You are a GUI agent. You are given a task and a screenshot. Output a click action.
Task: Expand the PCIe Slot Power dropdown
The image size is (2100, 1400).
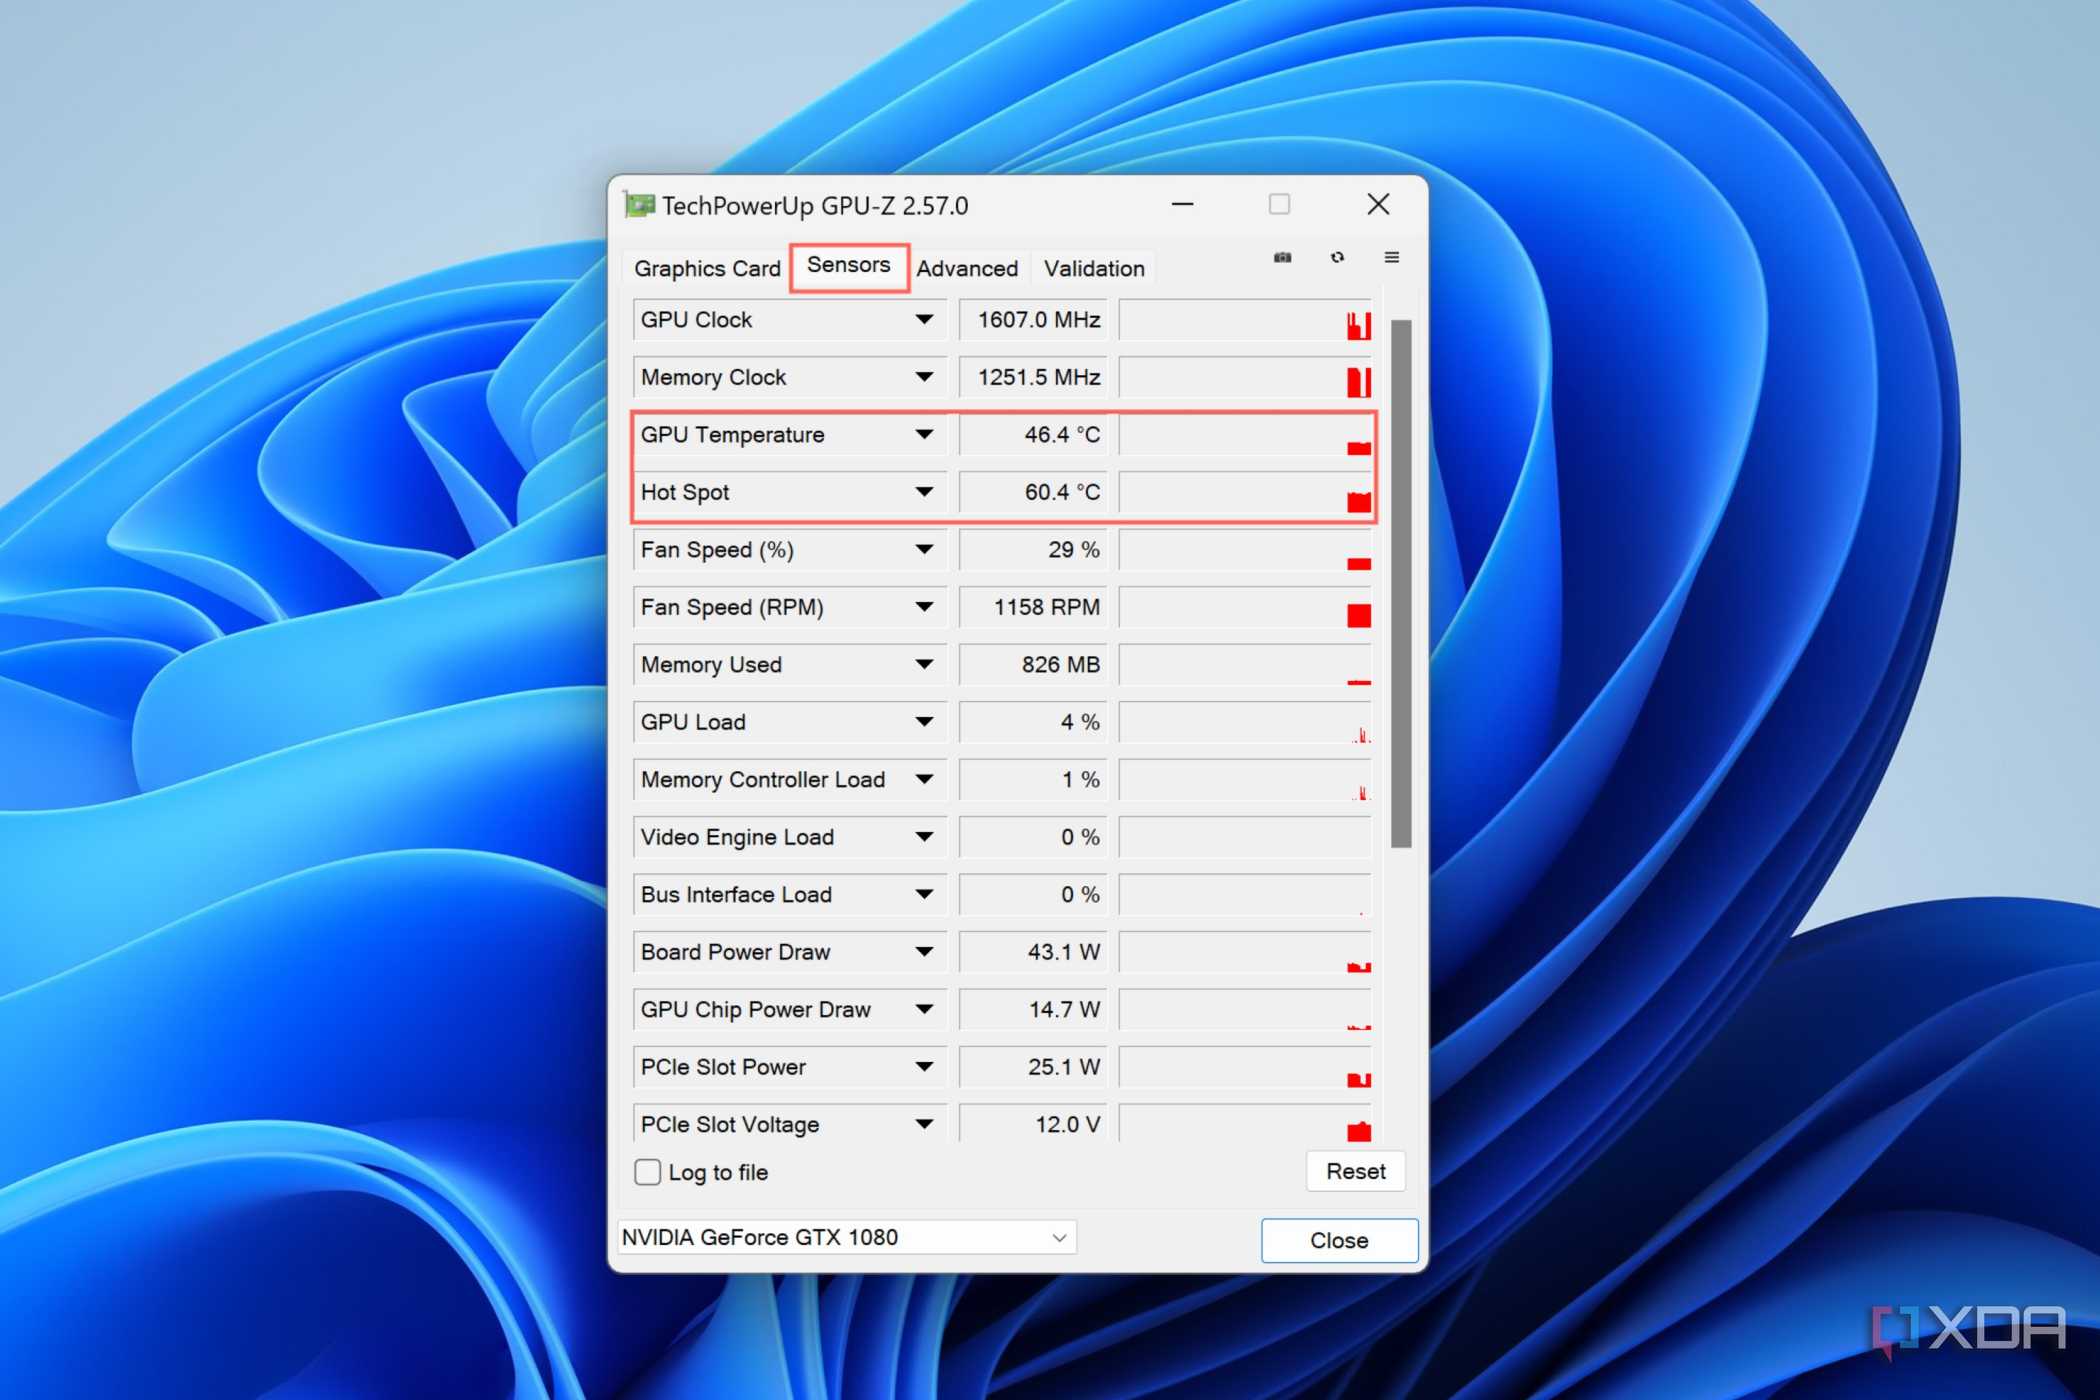[x=924, y=1067]
